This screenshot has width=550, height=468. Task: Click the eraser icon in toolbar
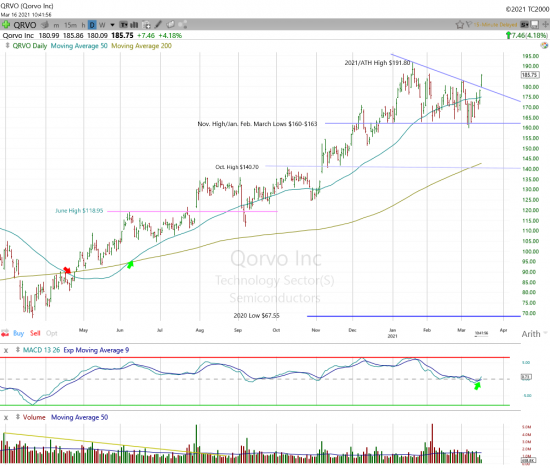coord(170,25)
